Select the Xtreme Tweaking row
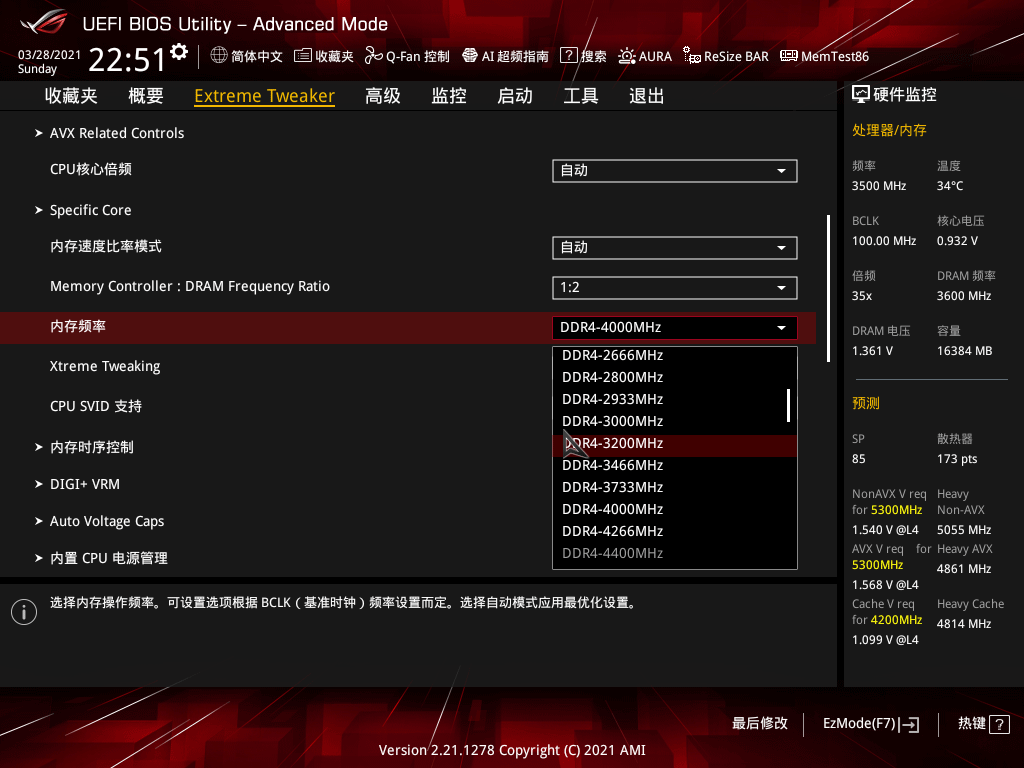 coord(104,366)
